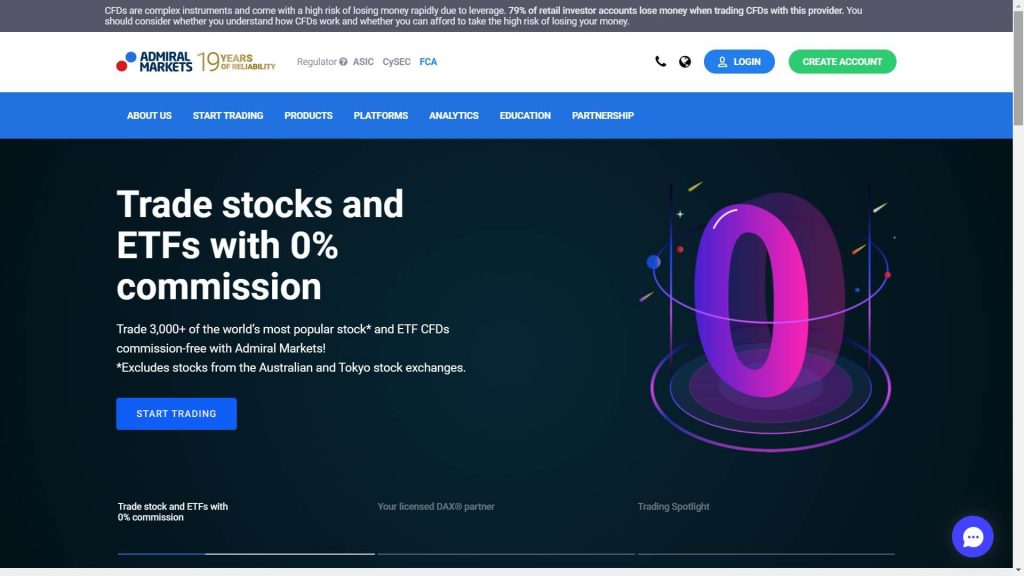Click the 'Trade stocks and ETFs with 0% commission' headline

[260, 245]
